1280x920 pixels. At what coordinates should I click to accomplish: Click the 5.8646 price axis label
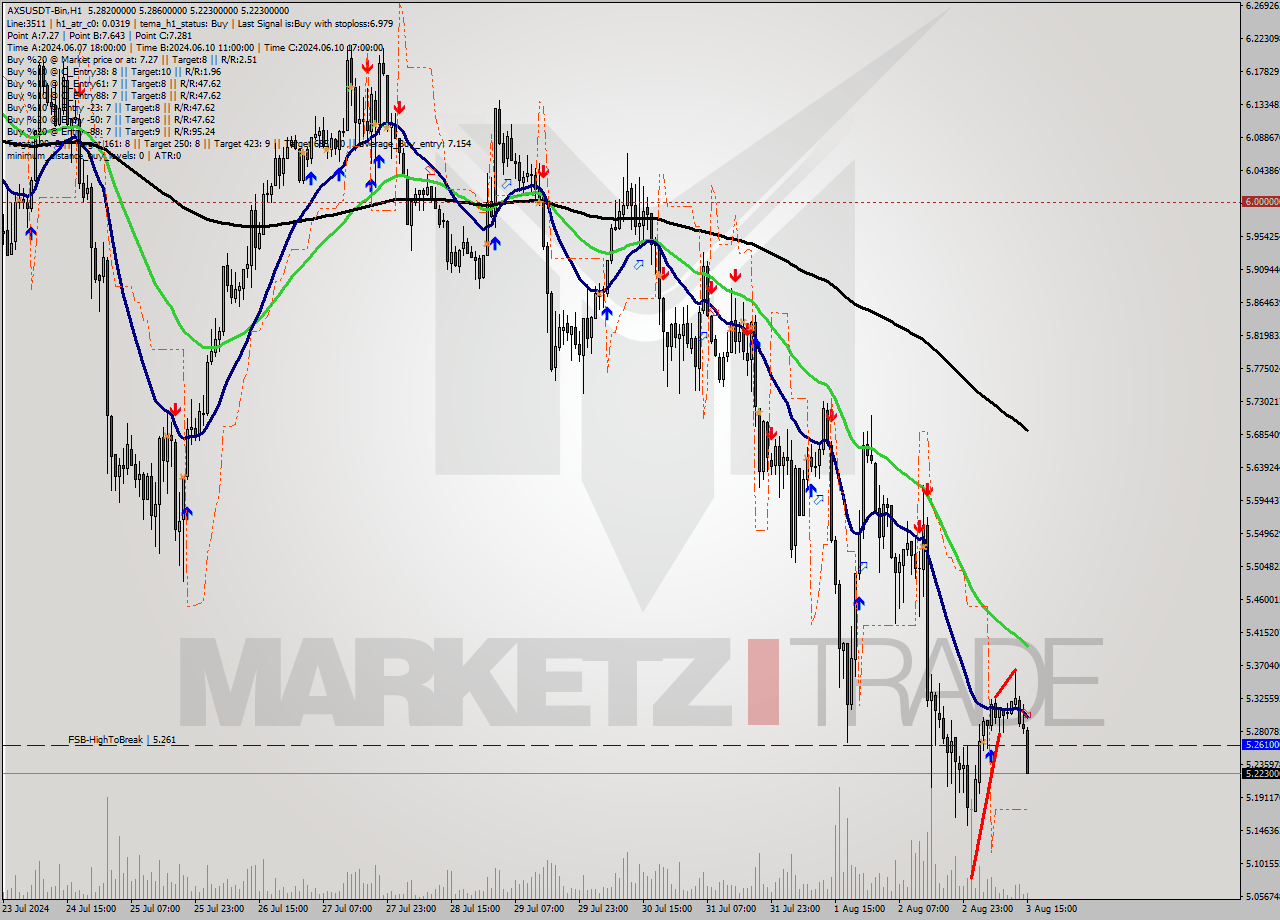[1263, 302]
